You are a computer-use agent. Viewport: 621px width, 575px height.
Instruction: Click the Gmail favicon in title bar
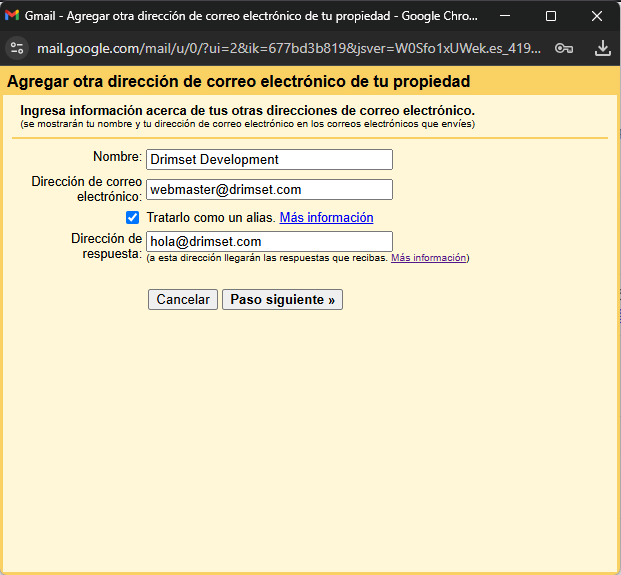point(13,16)
